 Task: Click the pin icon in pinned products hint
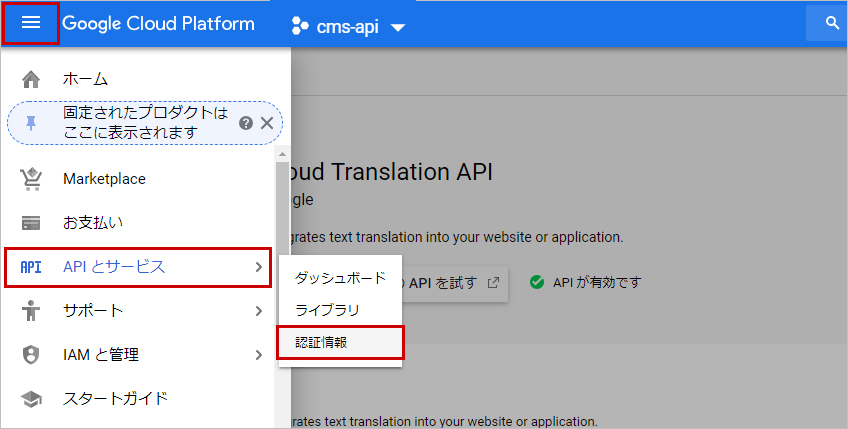tap(31, 123)
